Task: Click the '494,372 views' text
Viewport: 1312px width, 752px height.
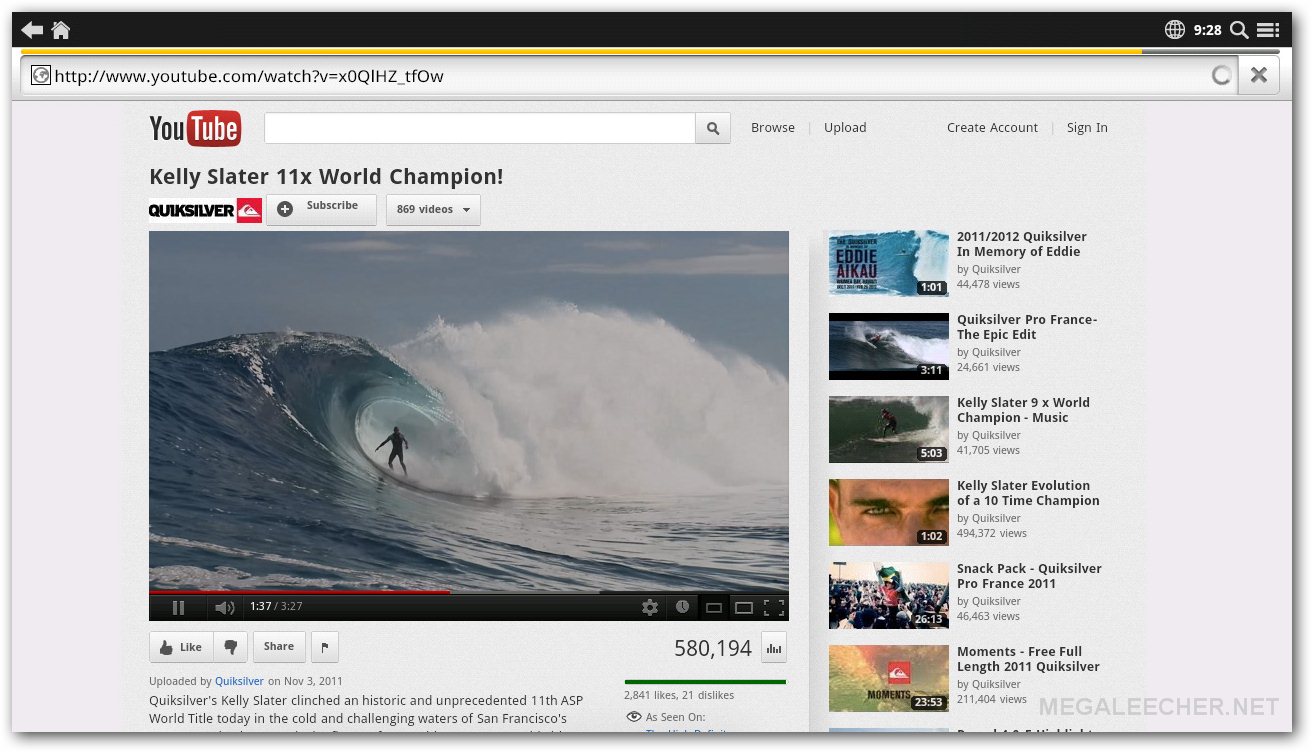Action: coord(992,533)
